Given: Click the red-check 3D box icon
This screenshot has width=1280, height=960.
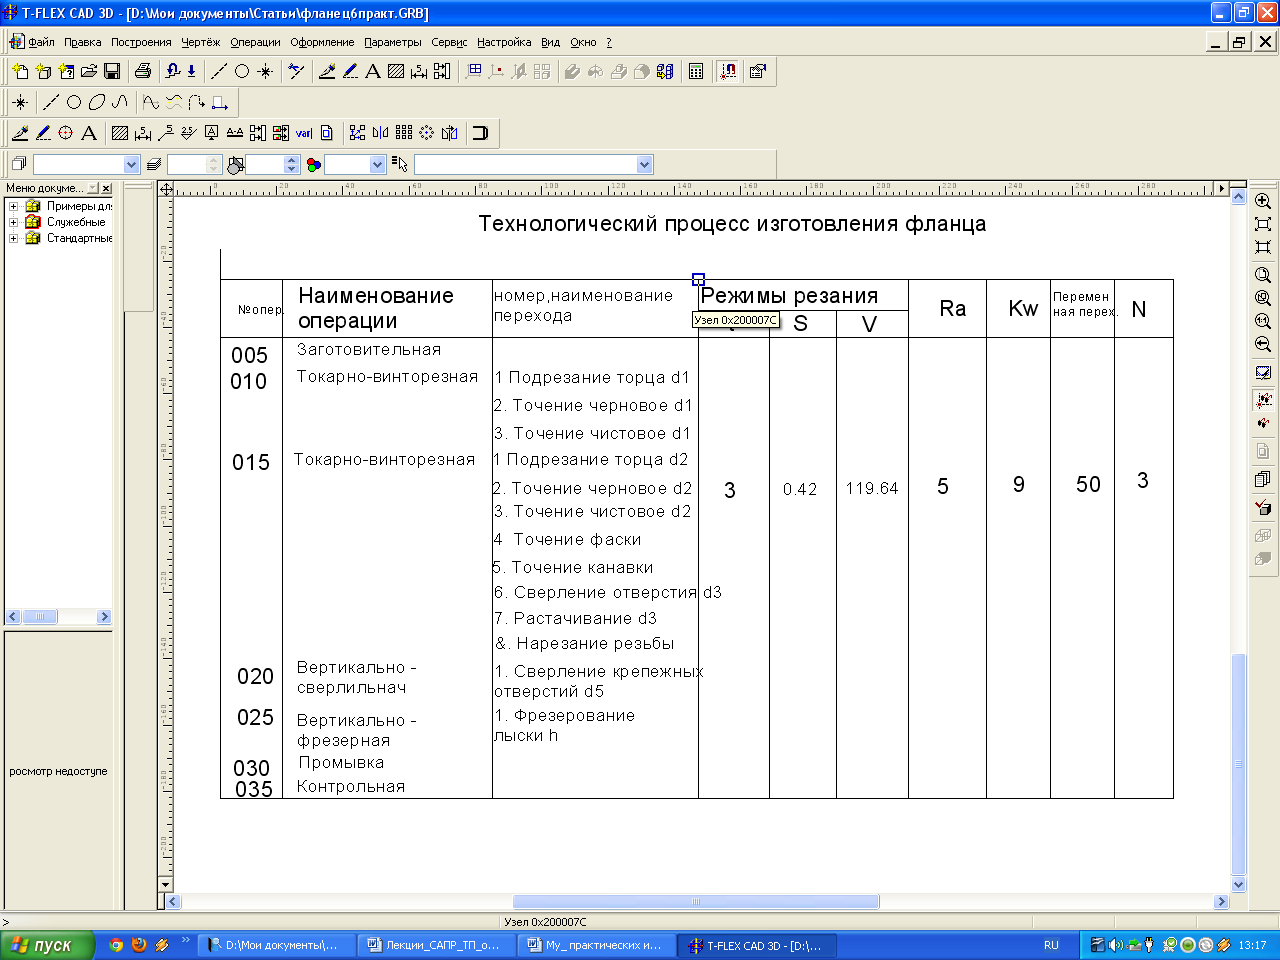Looking at the screenshot, I should tap(1263, 507).
